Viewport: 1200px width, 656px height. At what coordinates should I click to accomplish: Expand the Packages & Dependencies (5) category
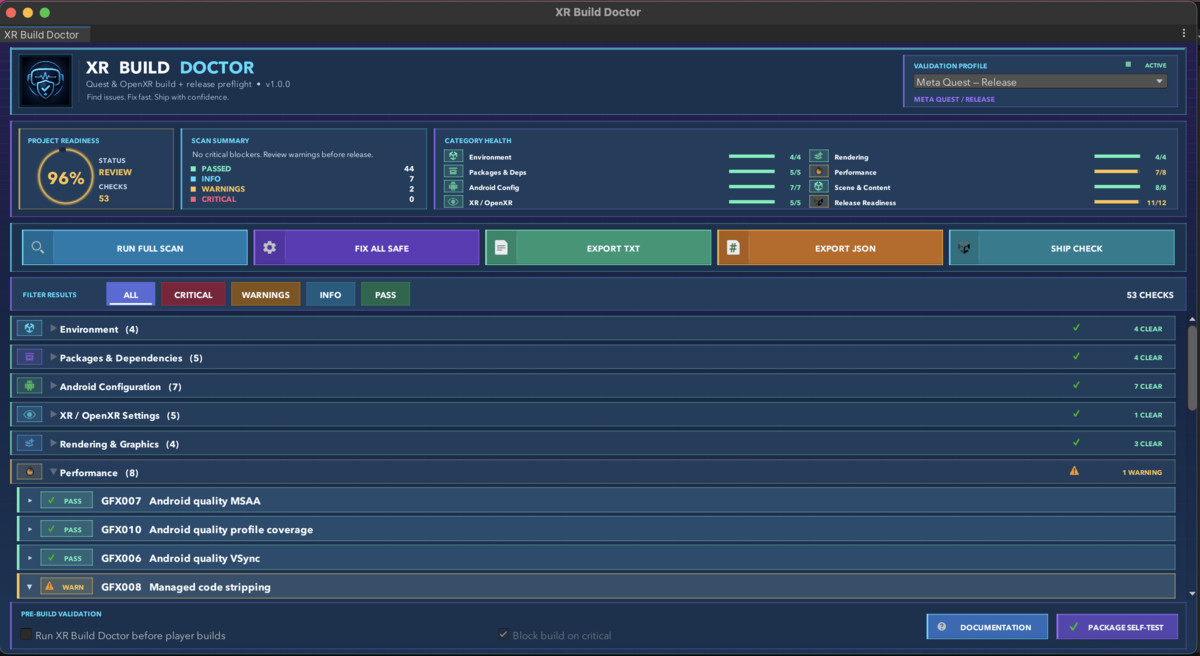54,357
